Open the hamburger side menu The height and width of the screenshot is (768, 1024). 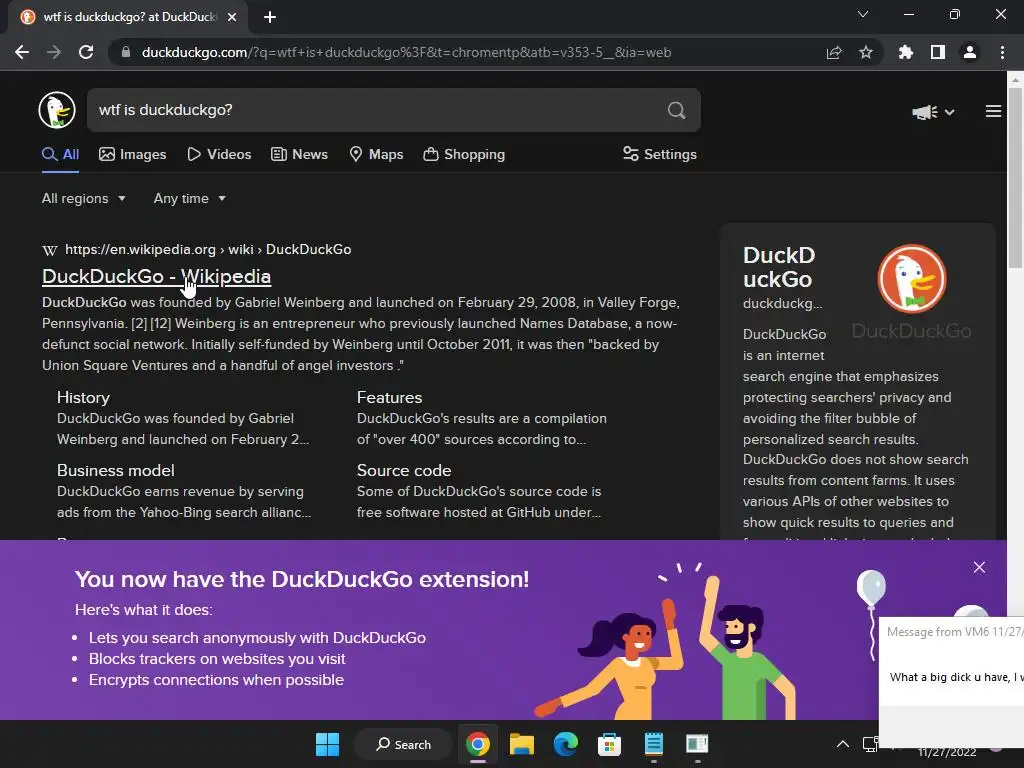(x=993, y=112)
